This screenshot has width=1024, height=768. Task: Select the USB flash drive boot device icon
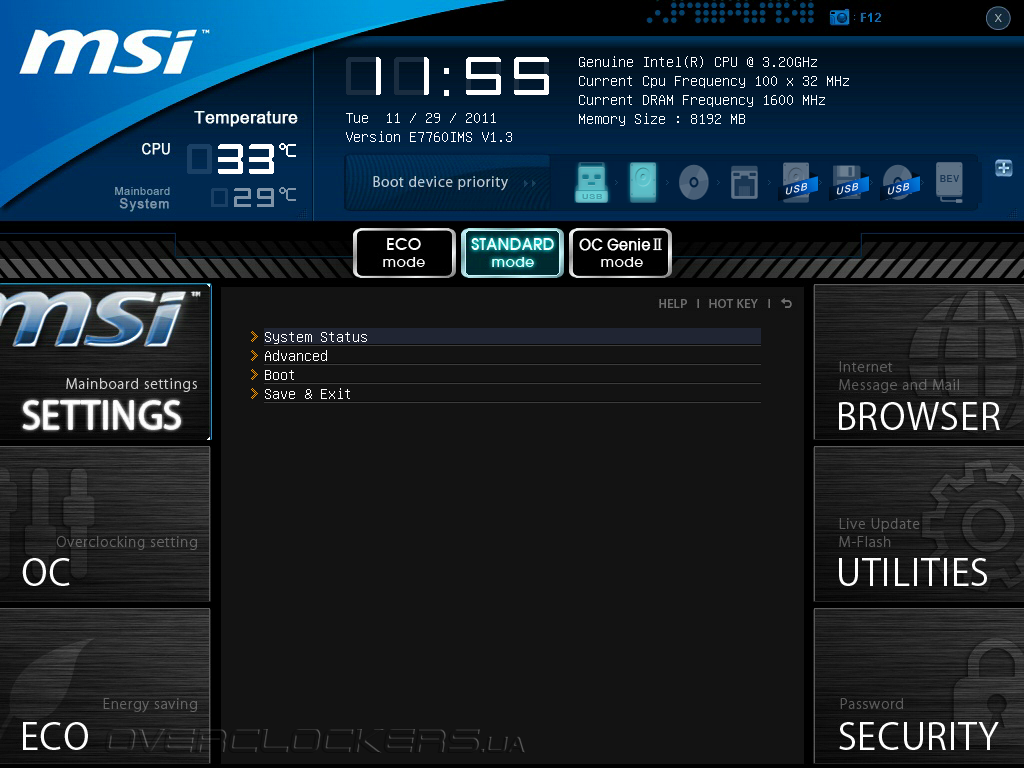point(592,182)
